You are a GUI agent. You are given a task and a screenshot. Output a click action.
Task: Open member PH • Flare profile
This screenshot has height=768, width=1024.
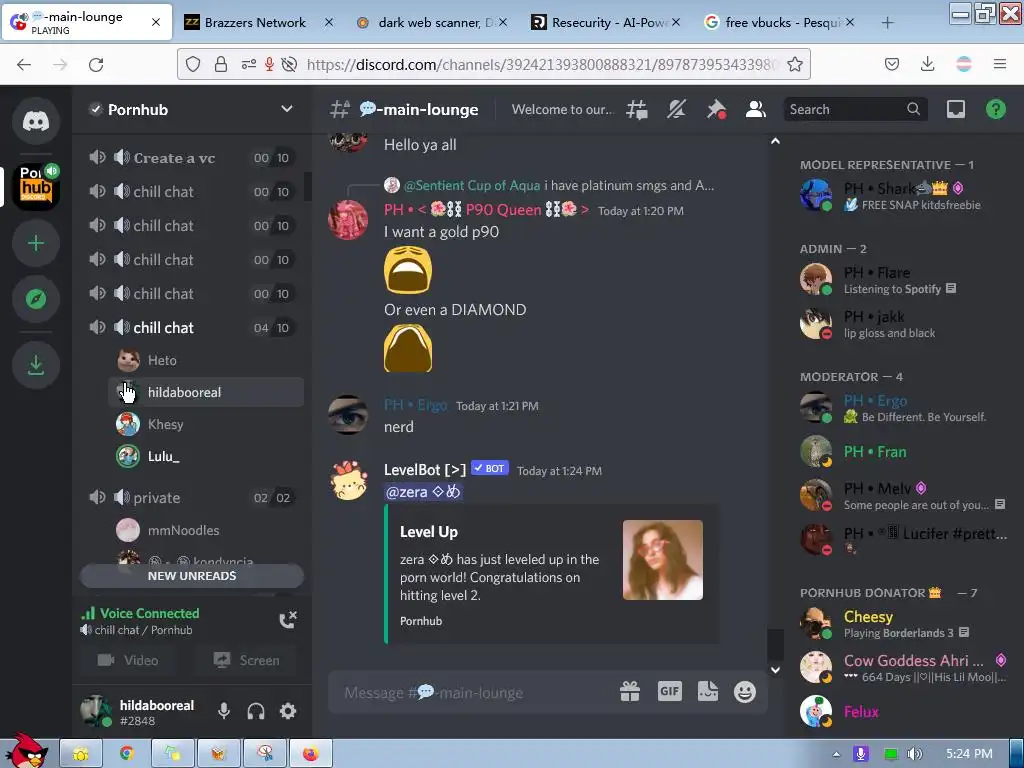coord(904,280)
